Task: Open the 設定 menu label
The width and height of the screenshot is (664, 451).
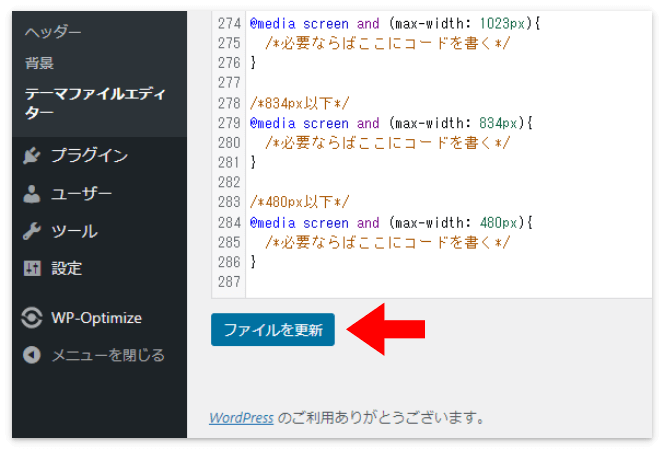Action: pyautogui.click(x=66, y=268)
